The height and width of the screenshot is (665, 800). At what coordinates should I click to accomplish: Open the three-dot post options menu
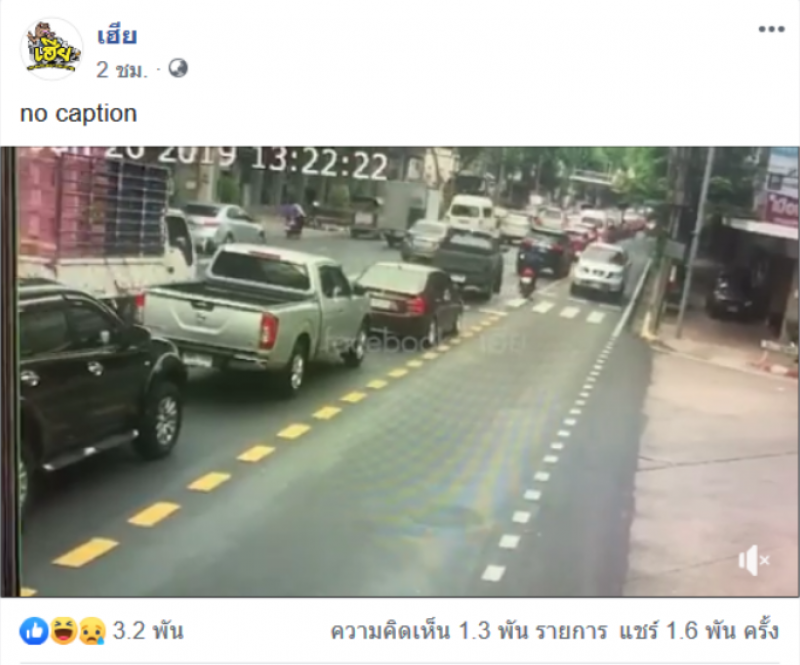(x=771, y=29)
